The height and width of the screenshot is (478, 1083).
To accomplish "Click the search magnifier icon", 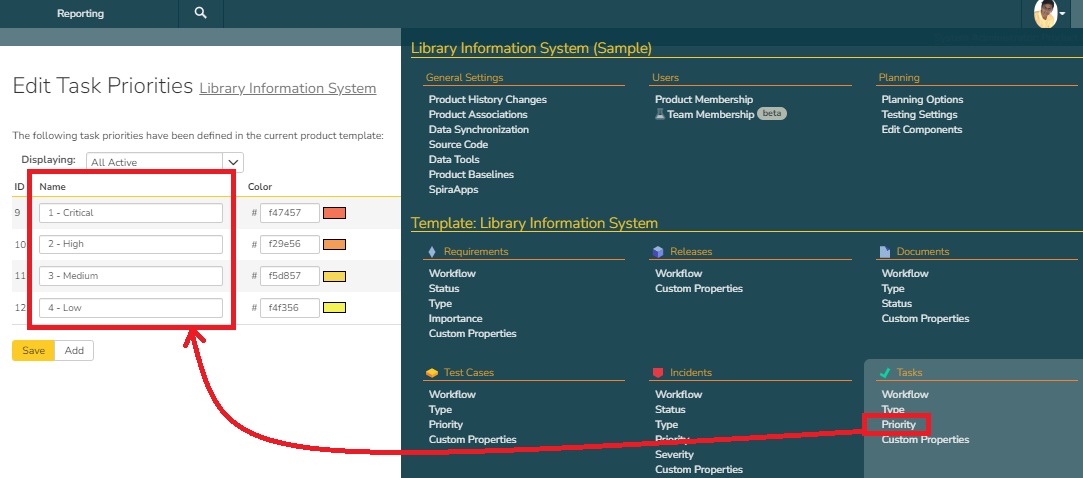I will 201,13.
